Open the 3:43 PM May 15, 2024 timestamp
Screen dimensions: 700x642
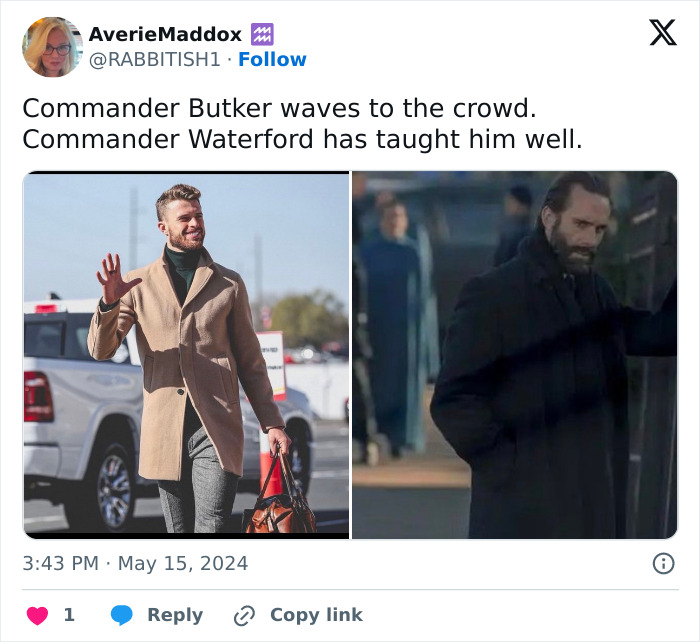click(x=135, y=563)
